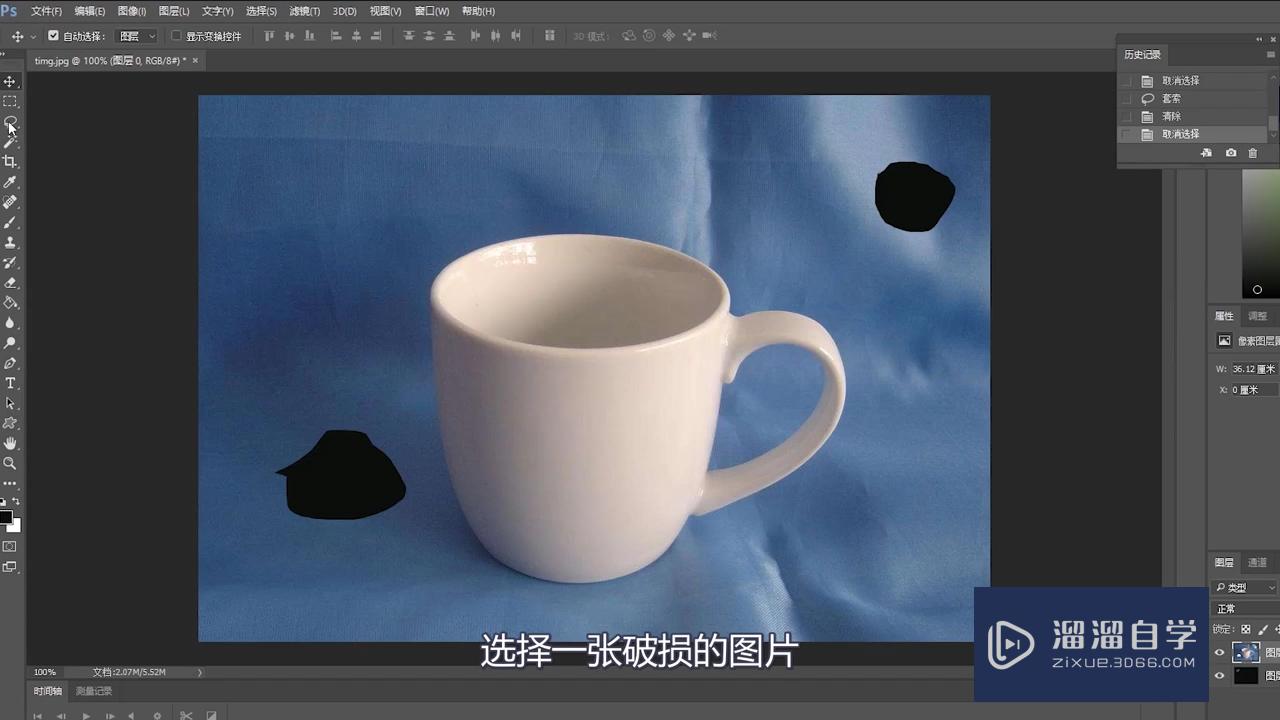Go to first frame in timeline
This screenshot has height=720, width=1280.
(x=38, y=715)
